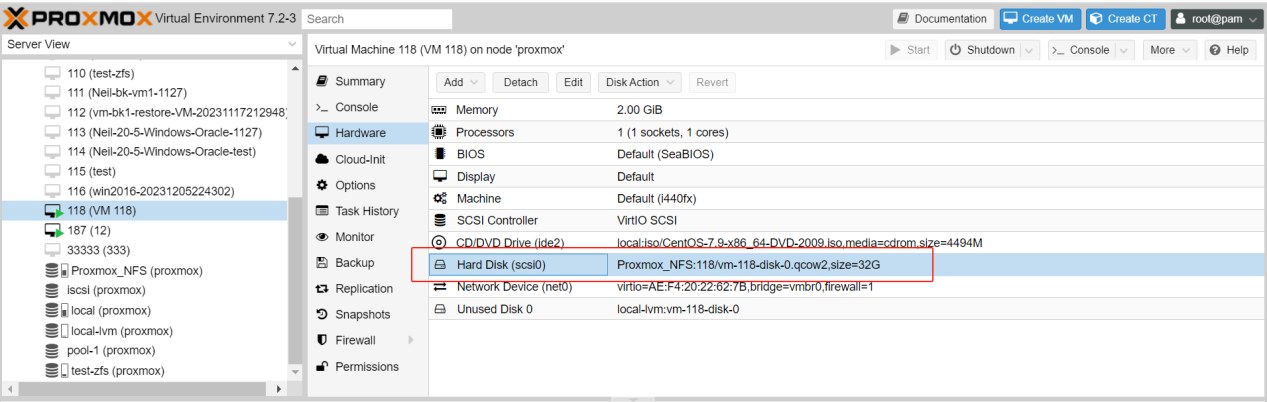The image size is (1267, 402).
Task: Open the Cloud-Init section
Action: click(x=360, y=160)
